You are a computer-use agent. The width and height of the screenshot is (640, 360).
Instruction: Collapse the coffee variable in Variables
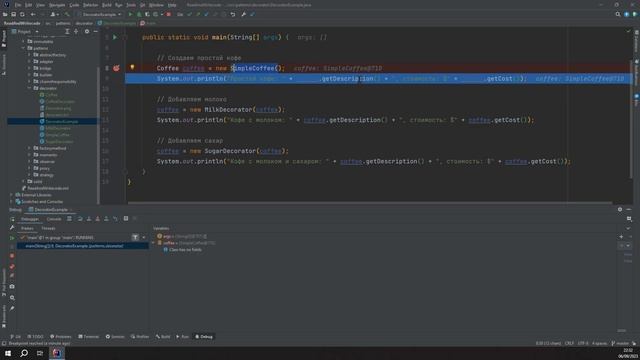[154, 243]
